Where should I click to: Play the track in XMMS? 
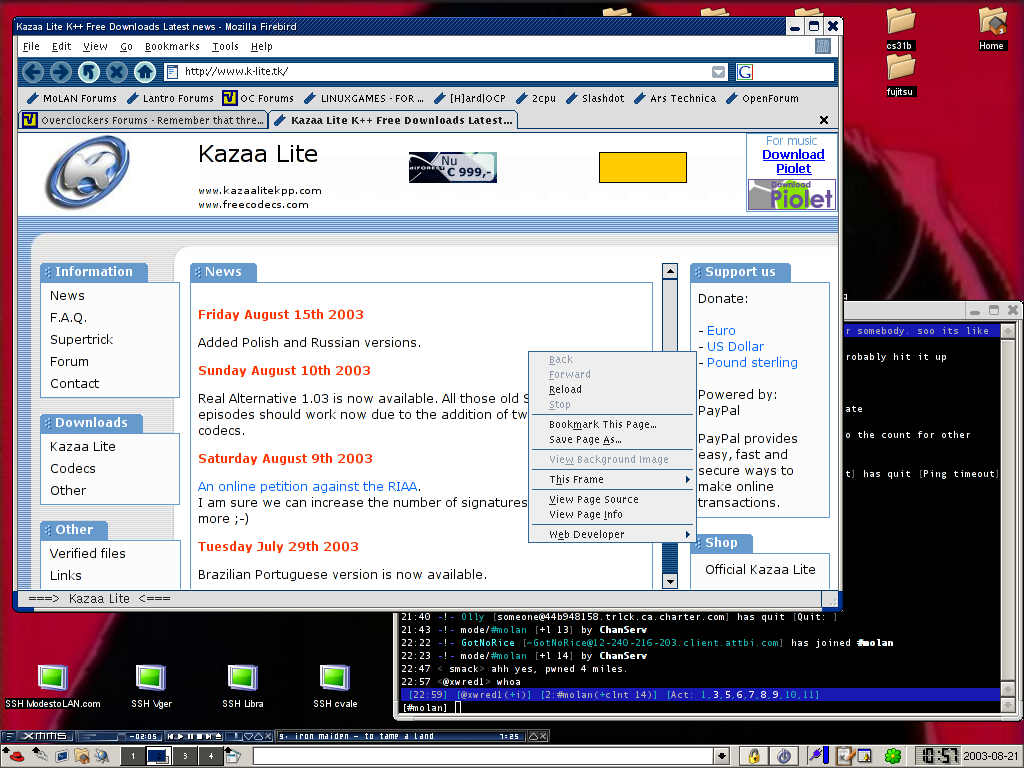coord(180,736)
